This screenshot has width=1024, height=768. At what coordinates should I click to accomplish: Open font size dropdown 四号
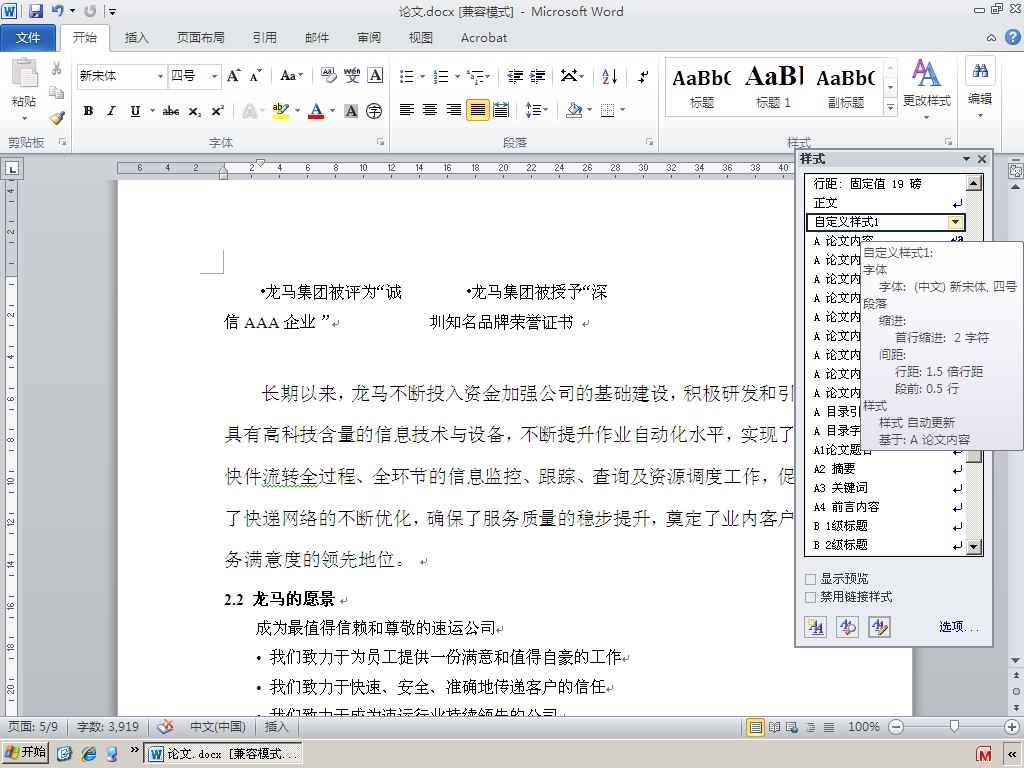(214, 76)
